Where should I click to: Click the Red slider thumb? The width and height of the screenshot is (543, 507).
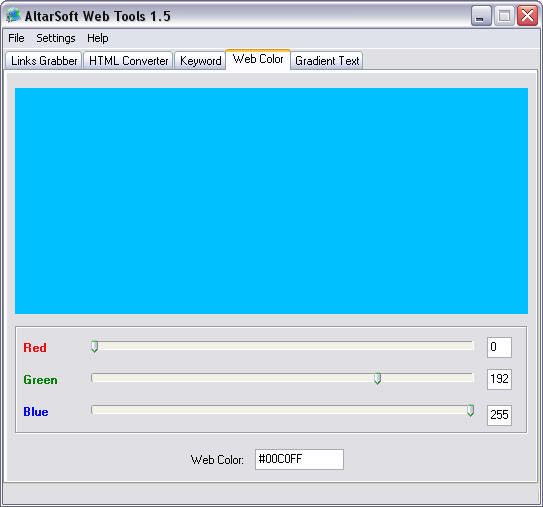95,346
